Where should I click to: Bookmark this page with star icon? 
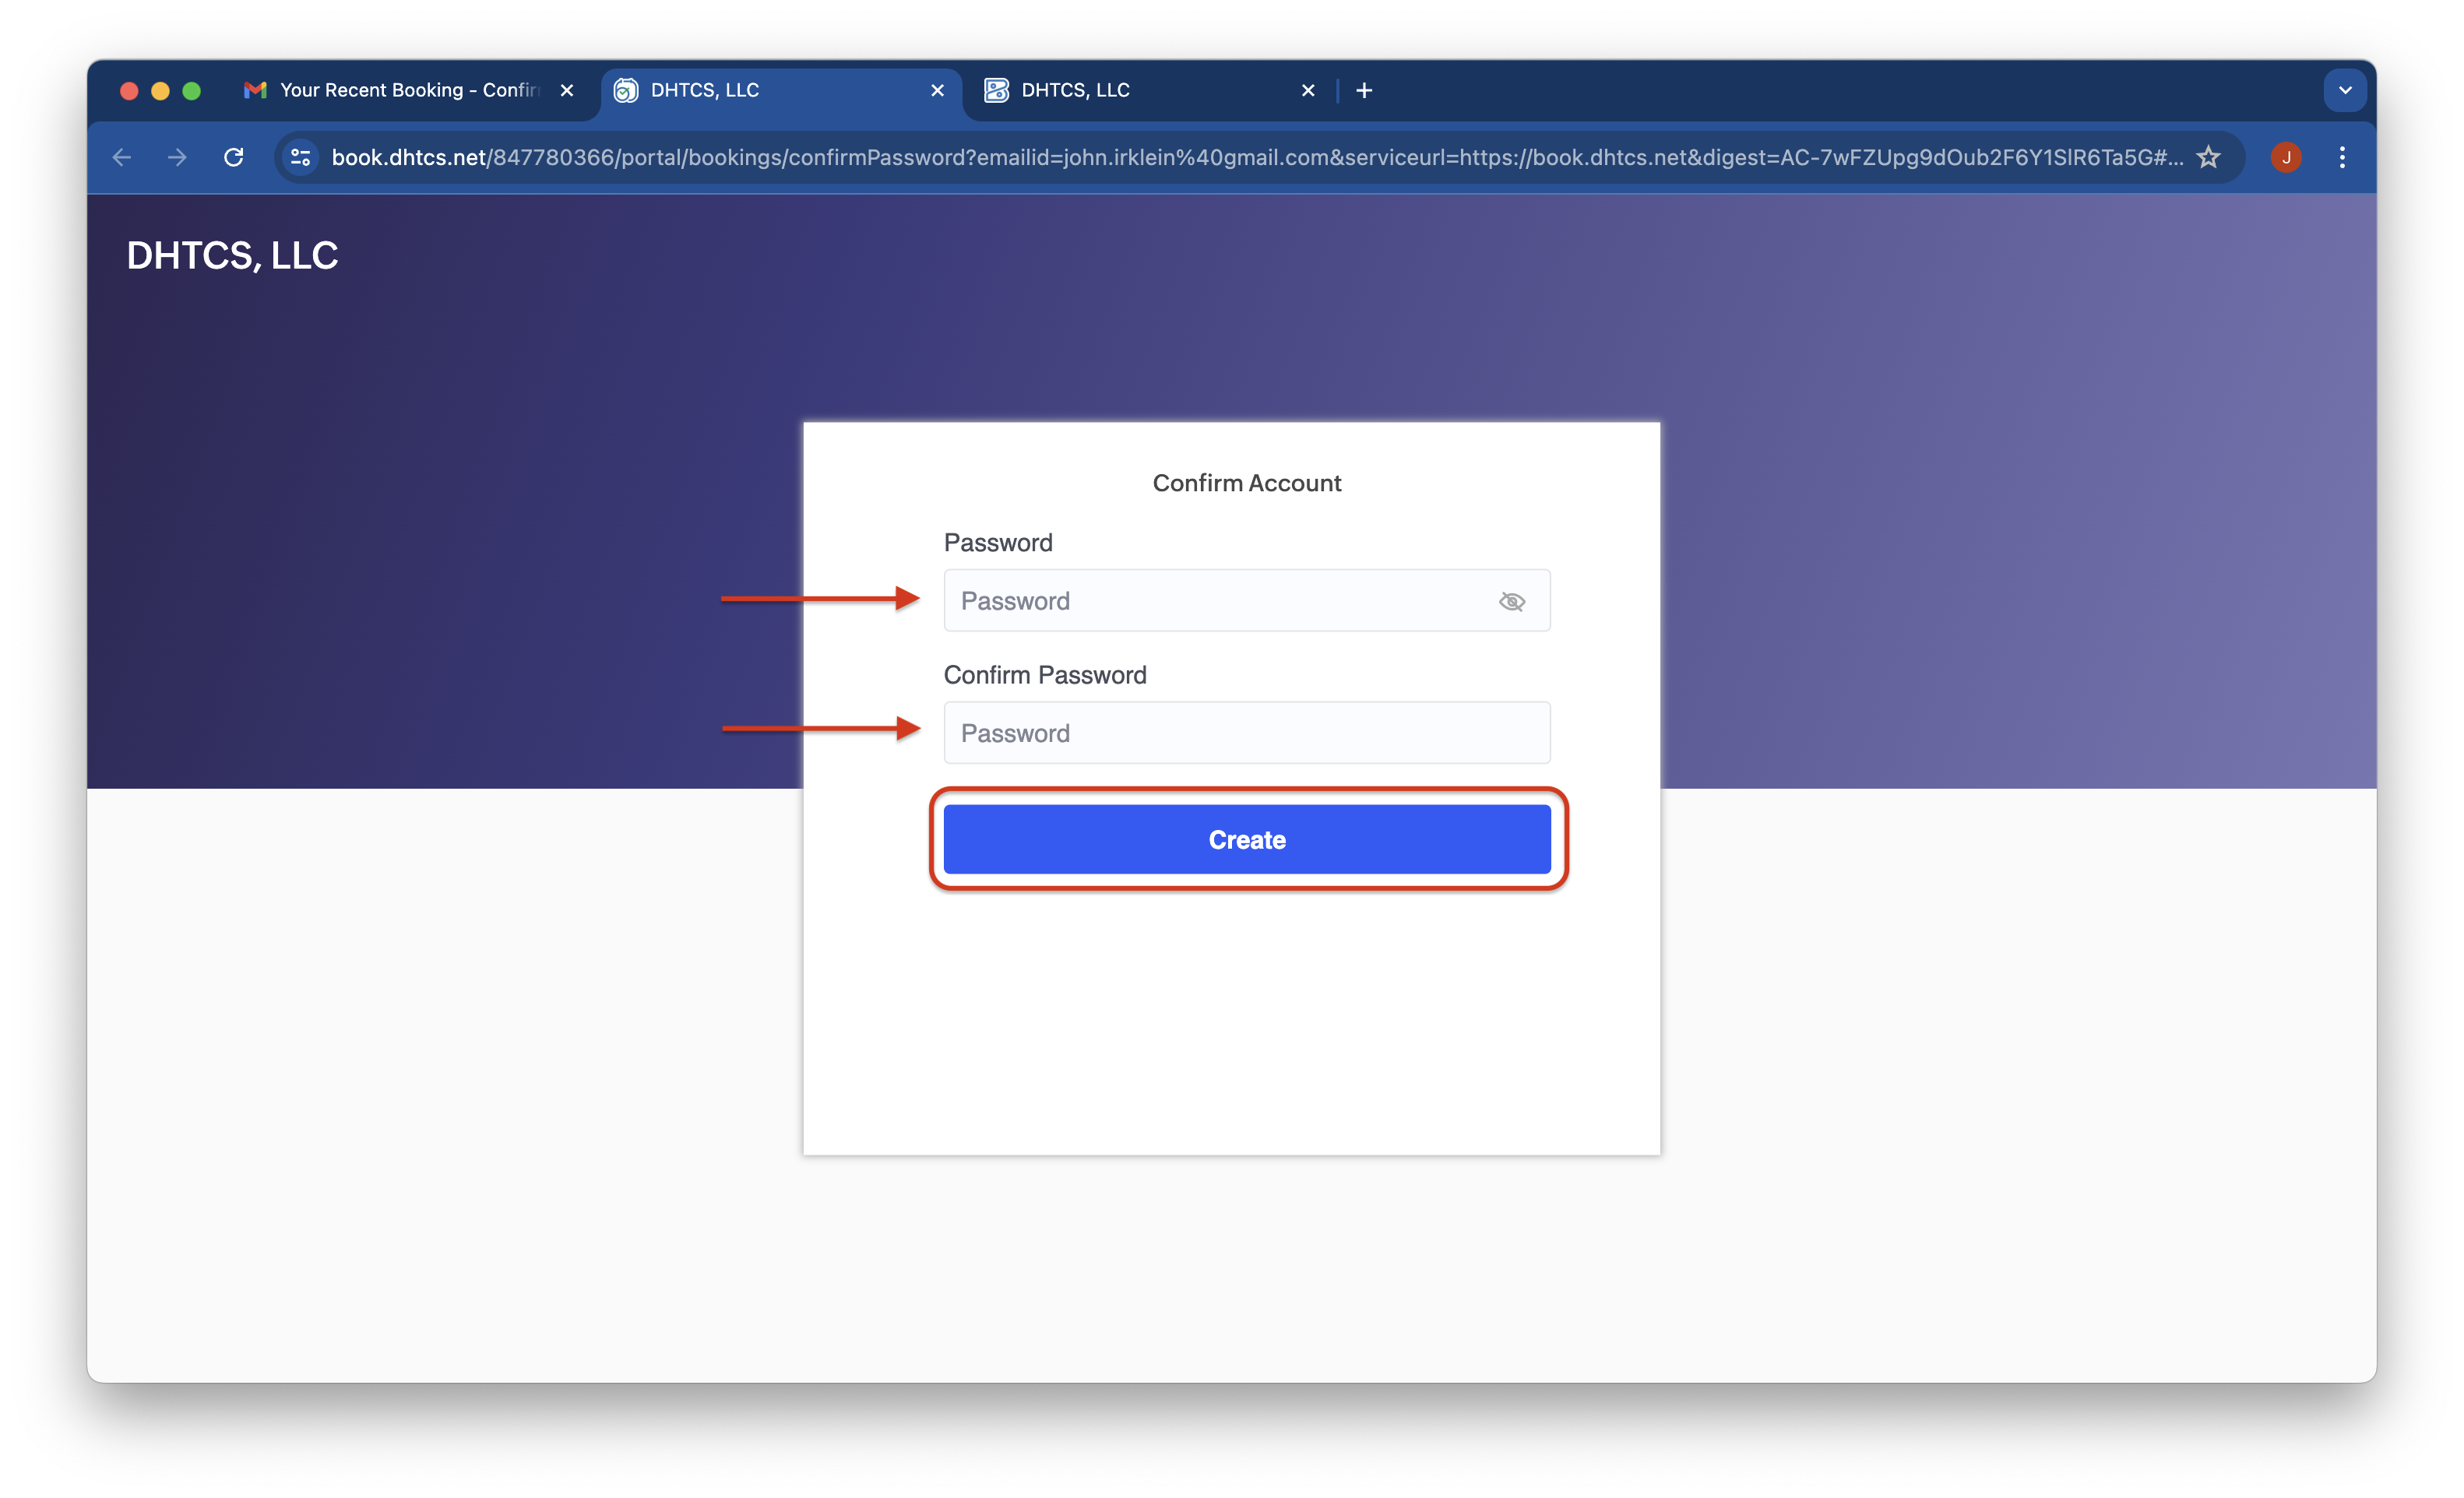(2208, 157)
